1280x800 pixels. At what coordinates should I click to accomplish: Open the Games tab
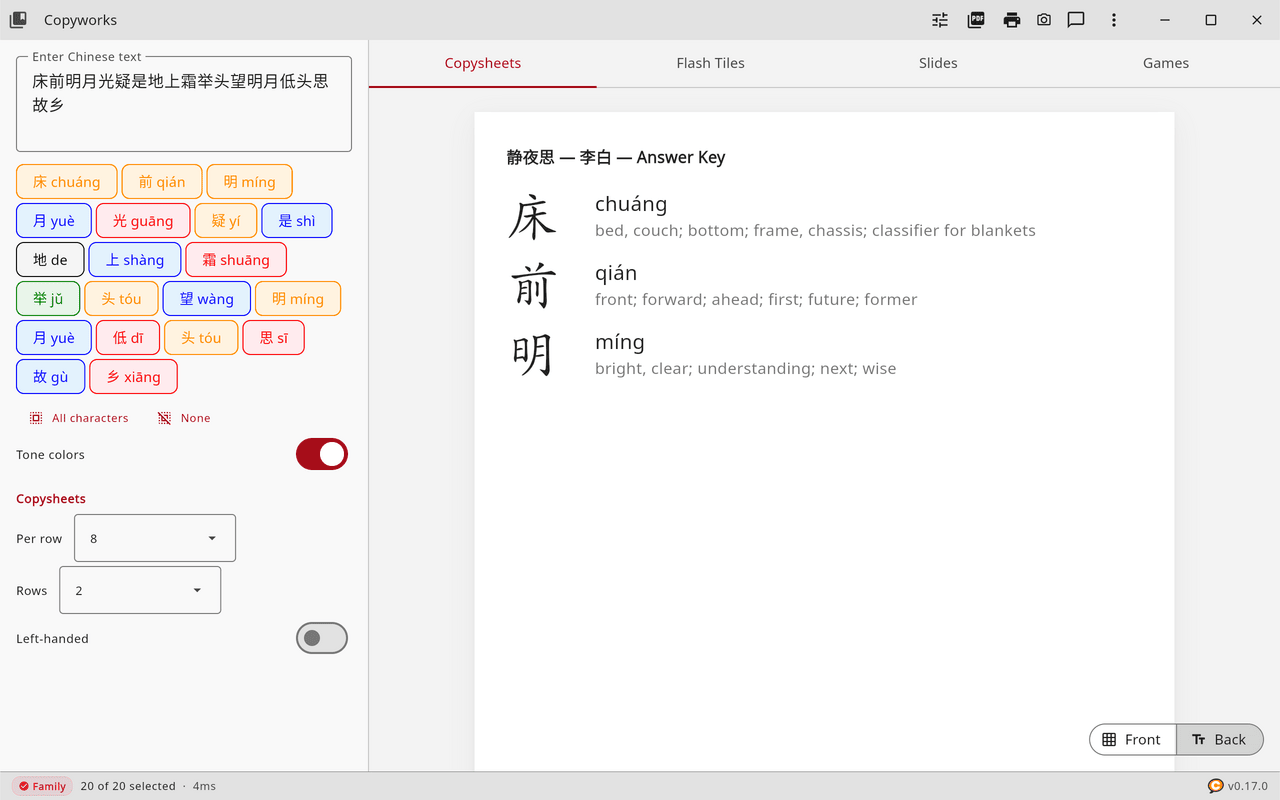tap(1166, 63)
